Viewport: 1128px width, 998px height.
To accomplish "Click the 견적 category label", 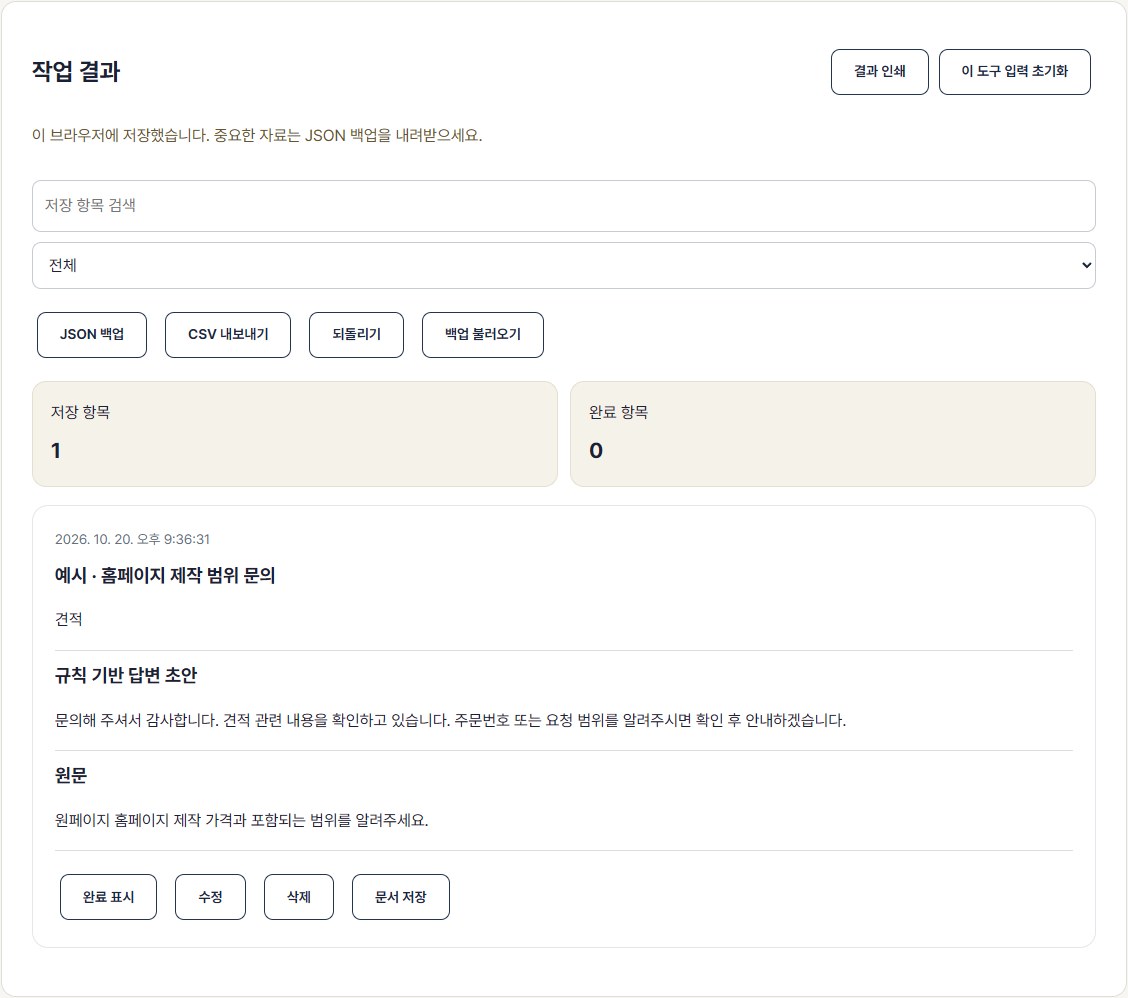I will click(68, 620).
